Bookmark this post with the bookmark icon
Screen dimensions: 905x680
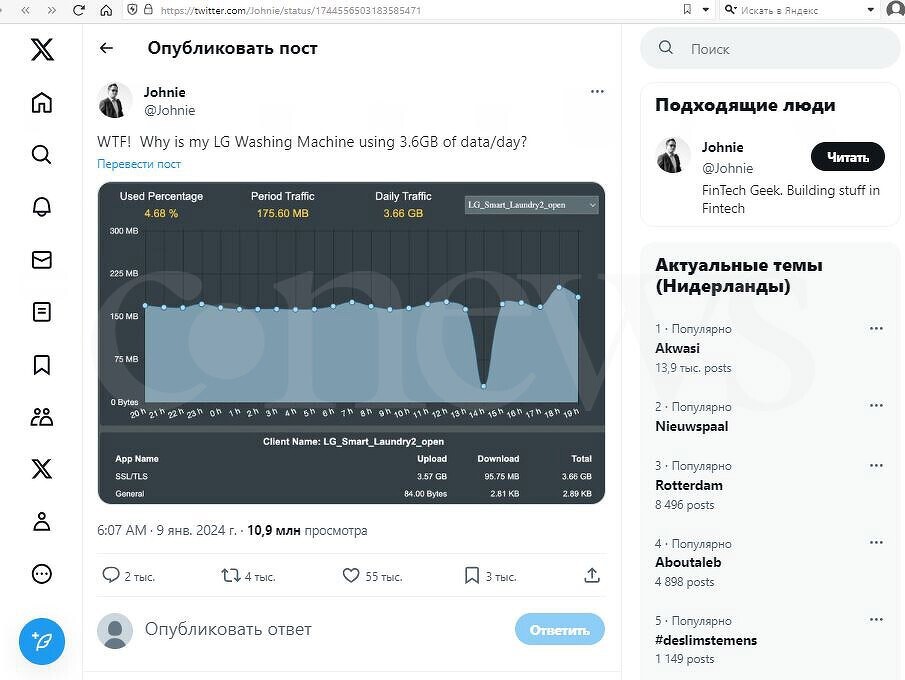point(472,576)
